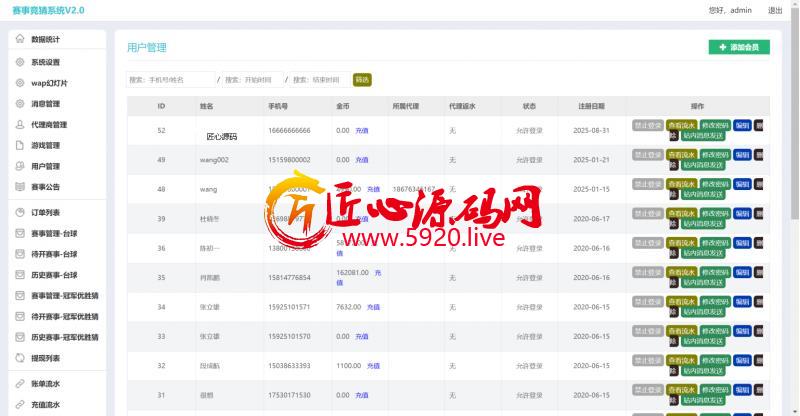Click the 添加会员 button
Image resolution: width=800 pixels, height=416 pixels.
[x=738, y=47]
